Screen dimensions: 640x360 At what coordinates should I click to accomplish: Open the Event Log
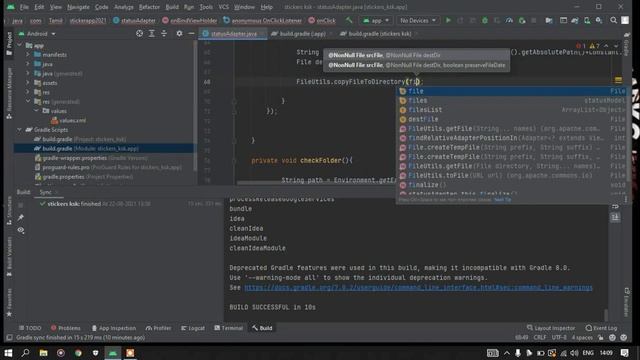[601, 328]
